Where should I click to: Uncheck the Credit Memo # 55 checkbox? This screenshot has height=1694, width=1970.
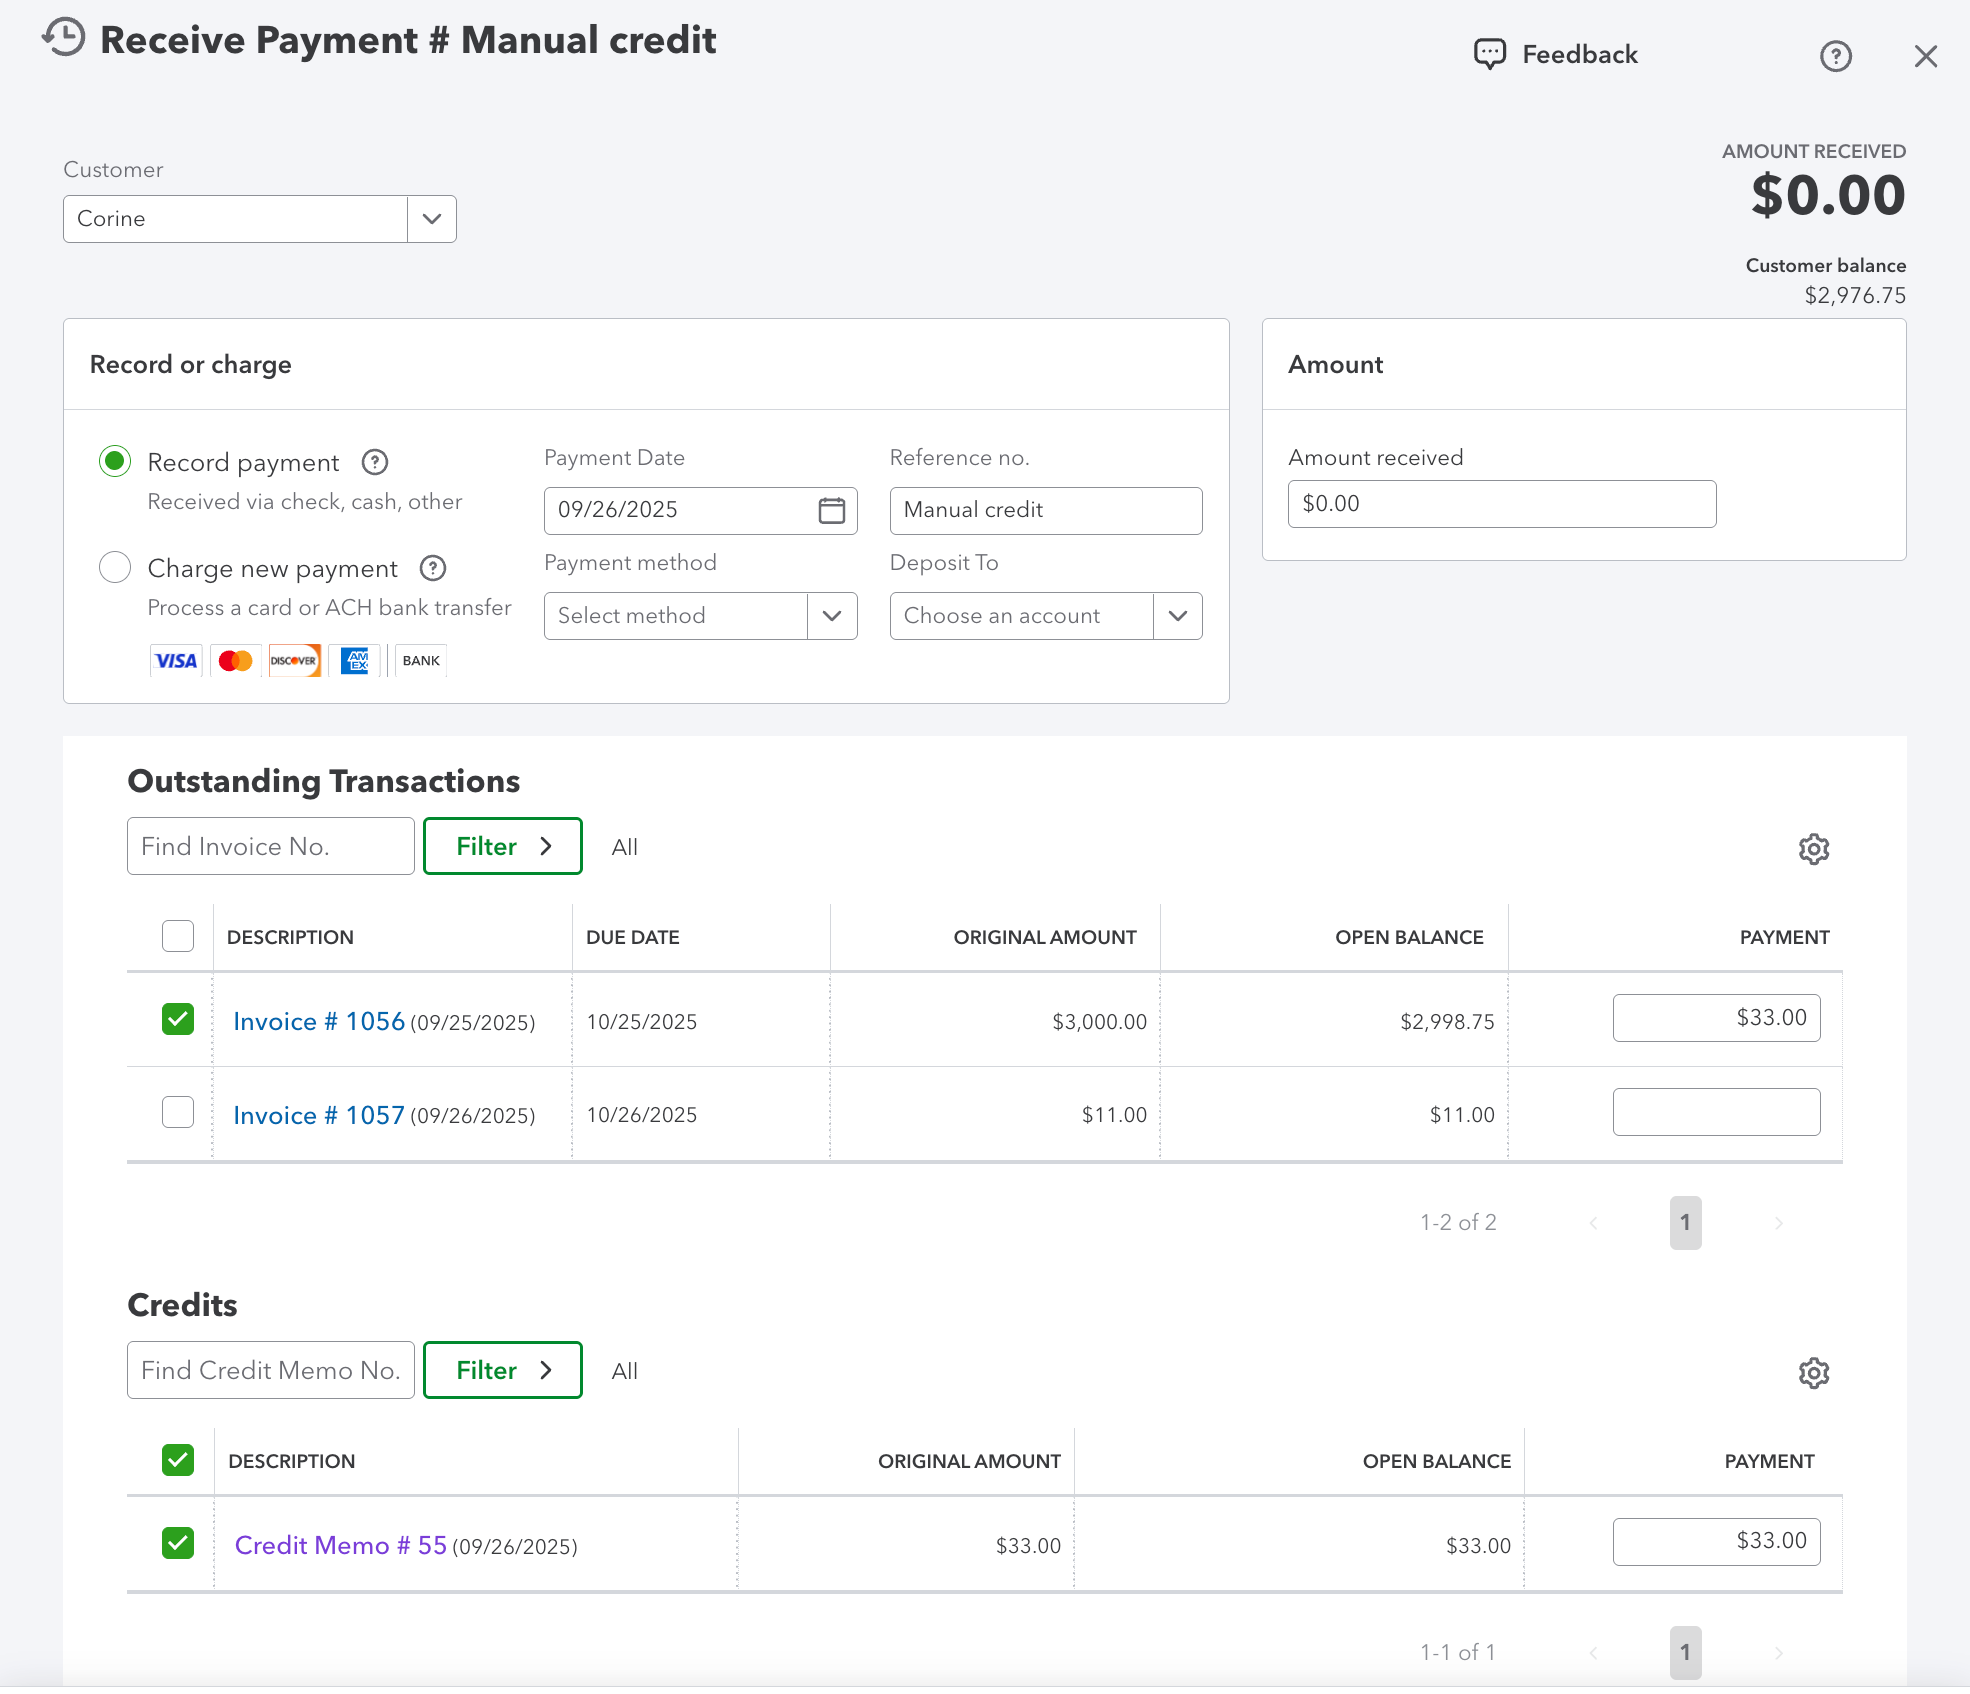[x=178, y=1543]
